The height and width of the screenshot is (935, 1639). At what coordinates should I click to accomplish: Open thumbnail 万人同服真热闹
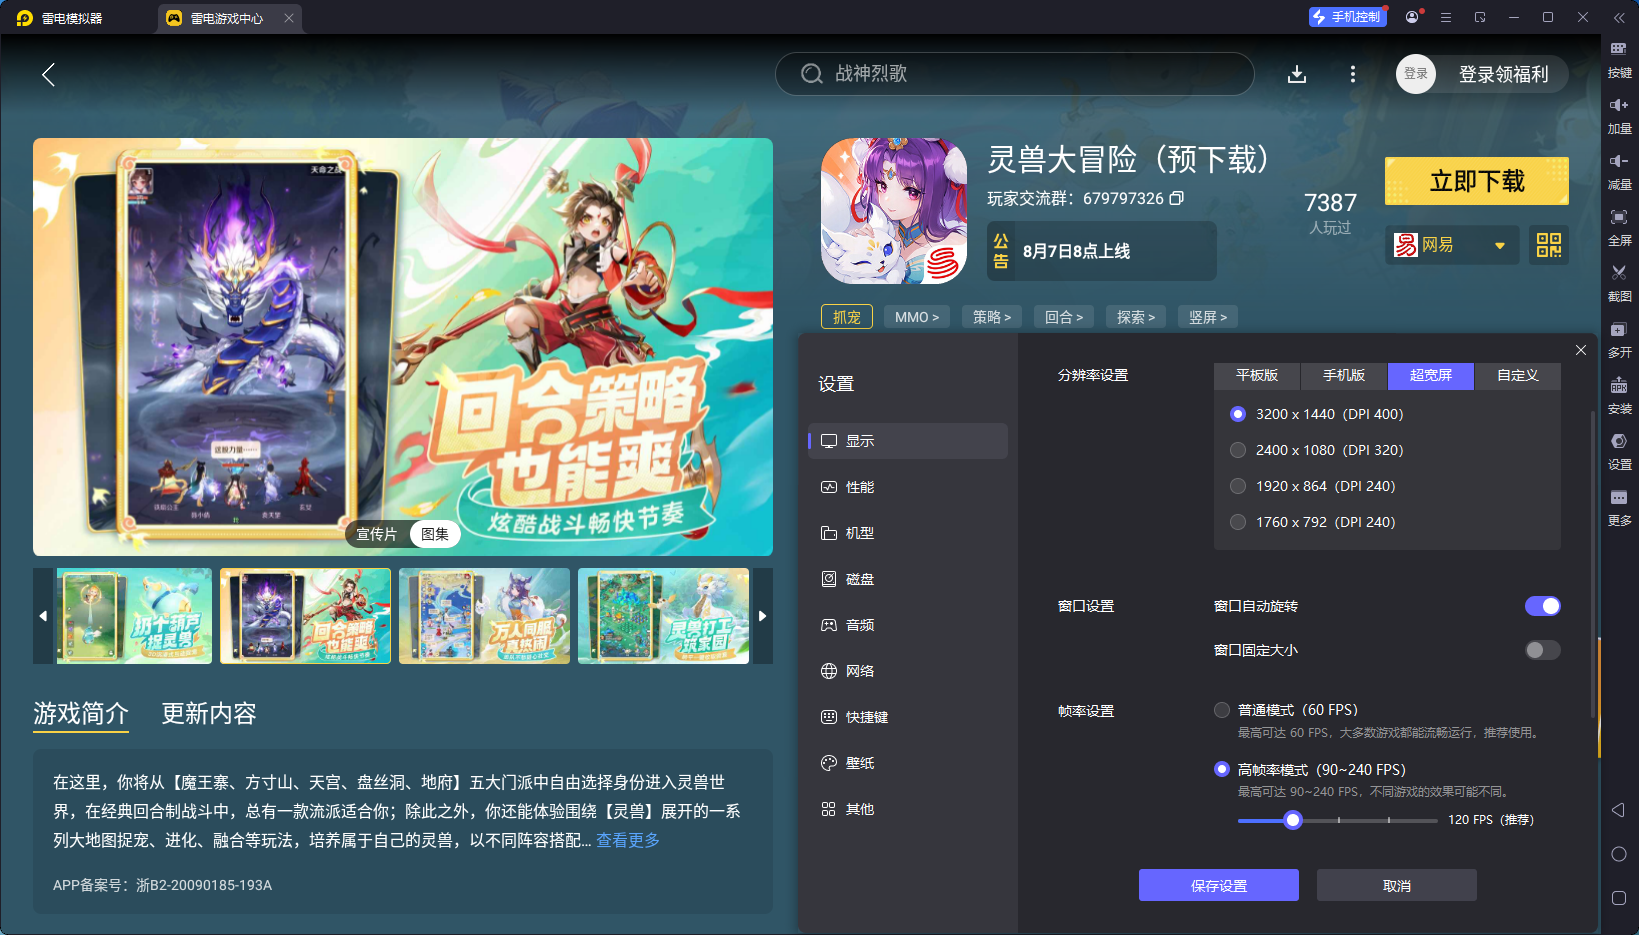[x=484, y=616]
